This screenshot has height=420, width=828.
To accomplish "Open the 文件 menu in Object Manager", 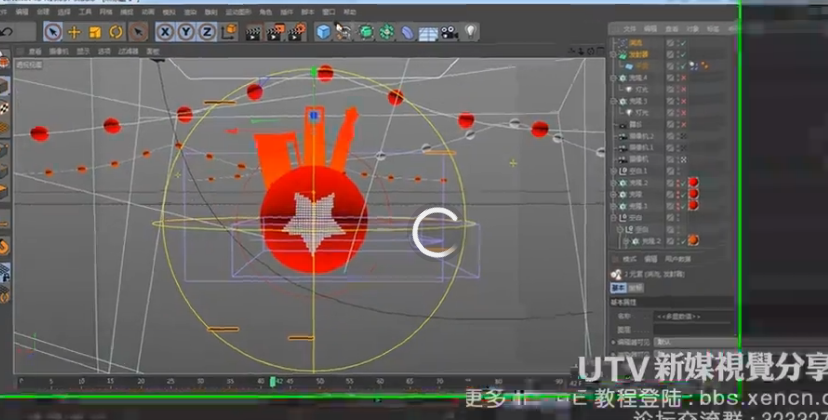I will pos(629,30).
